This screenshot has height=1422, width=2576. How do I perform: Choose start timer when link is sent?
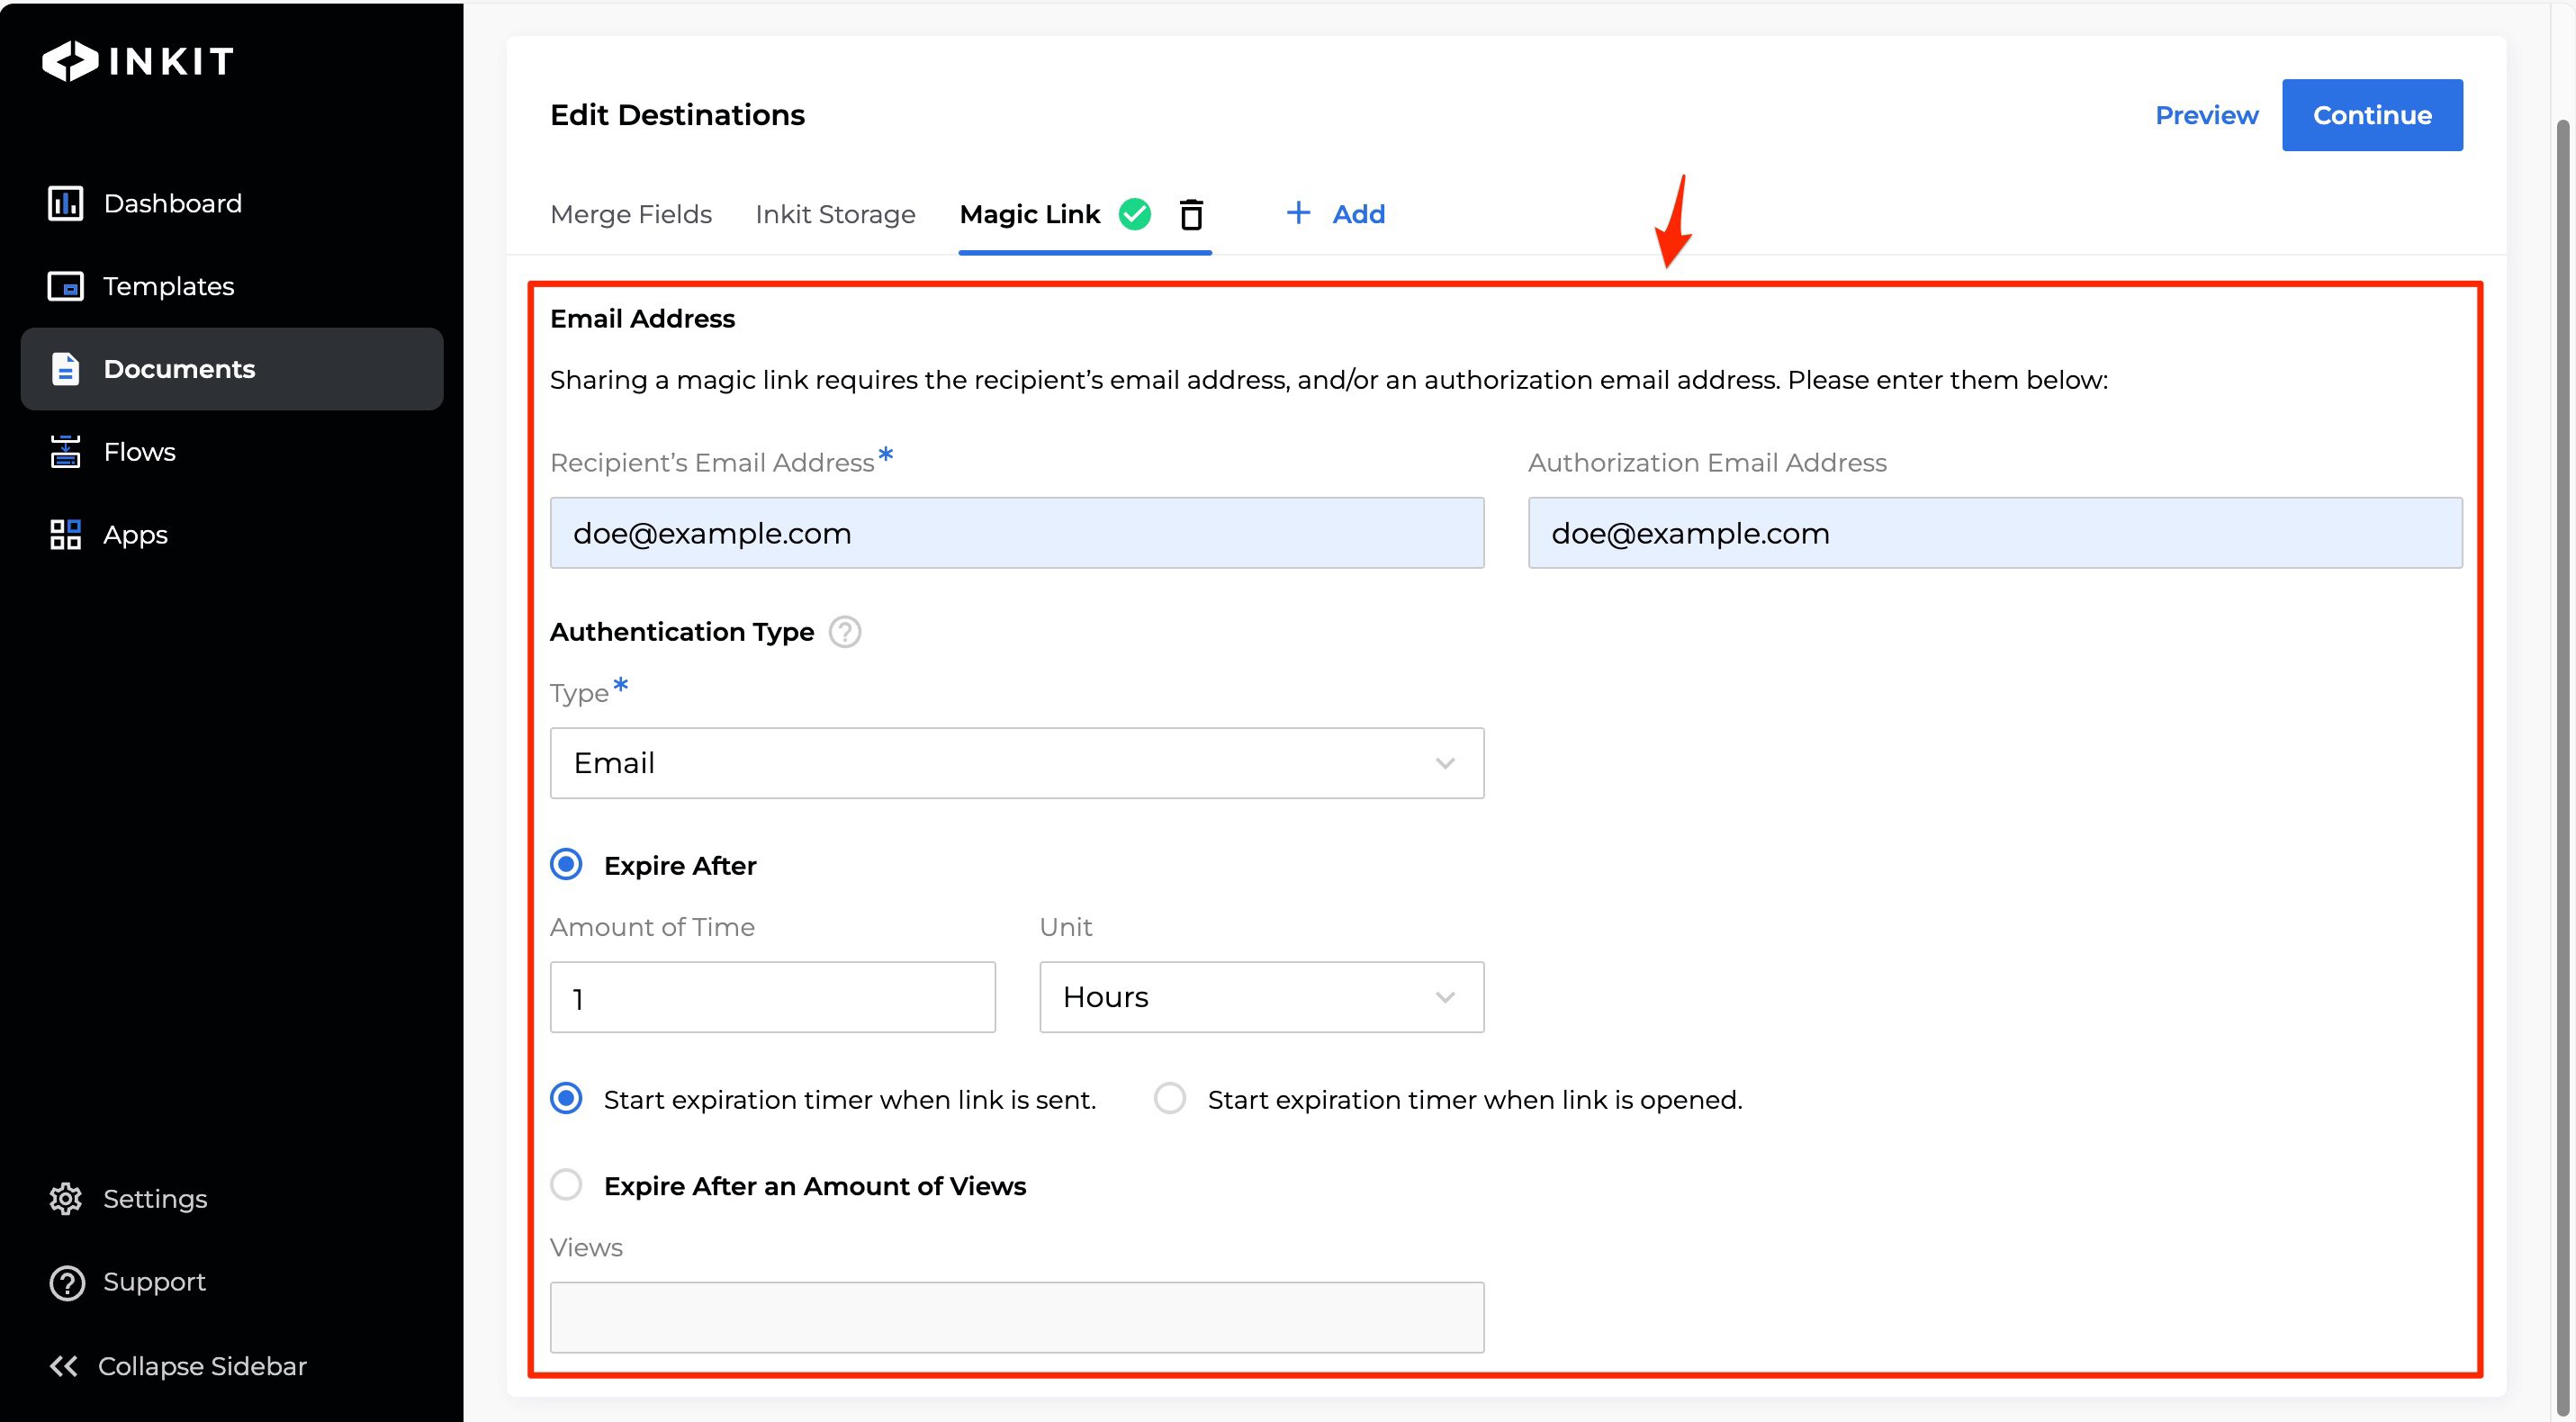pyautogui.click(x=566, y=1099)
